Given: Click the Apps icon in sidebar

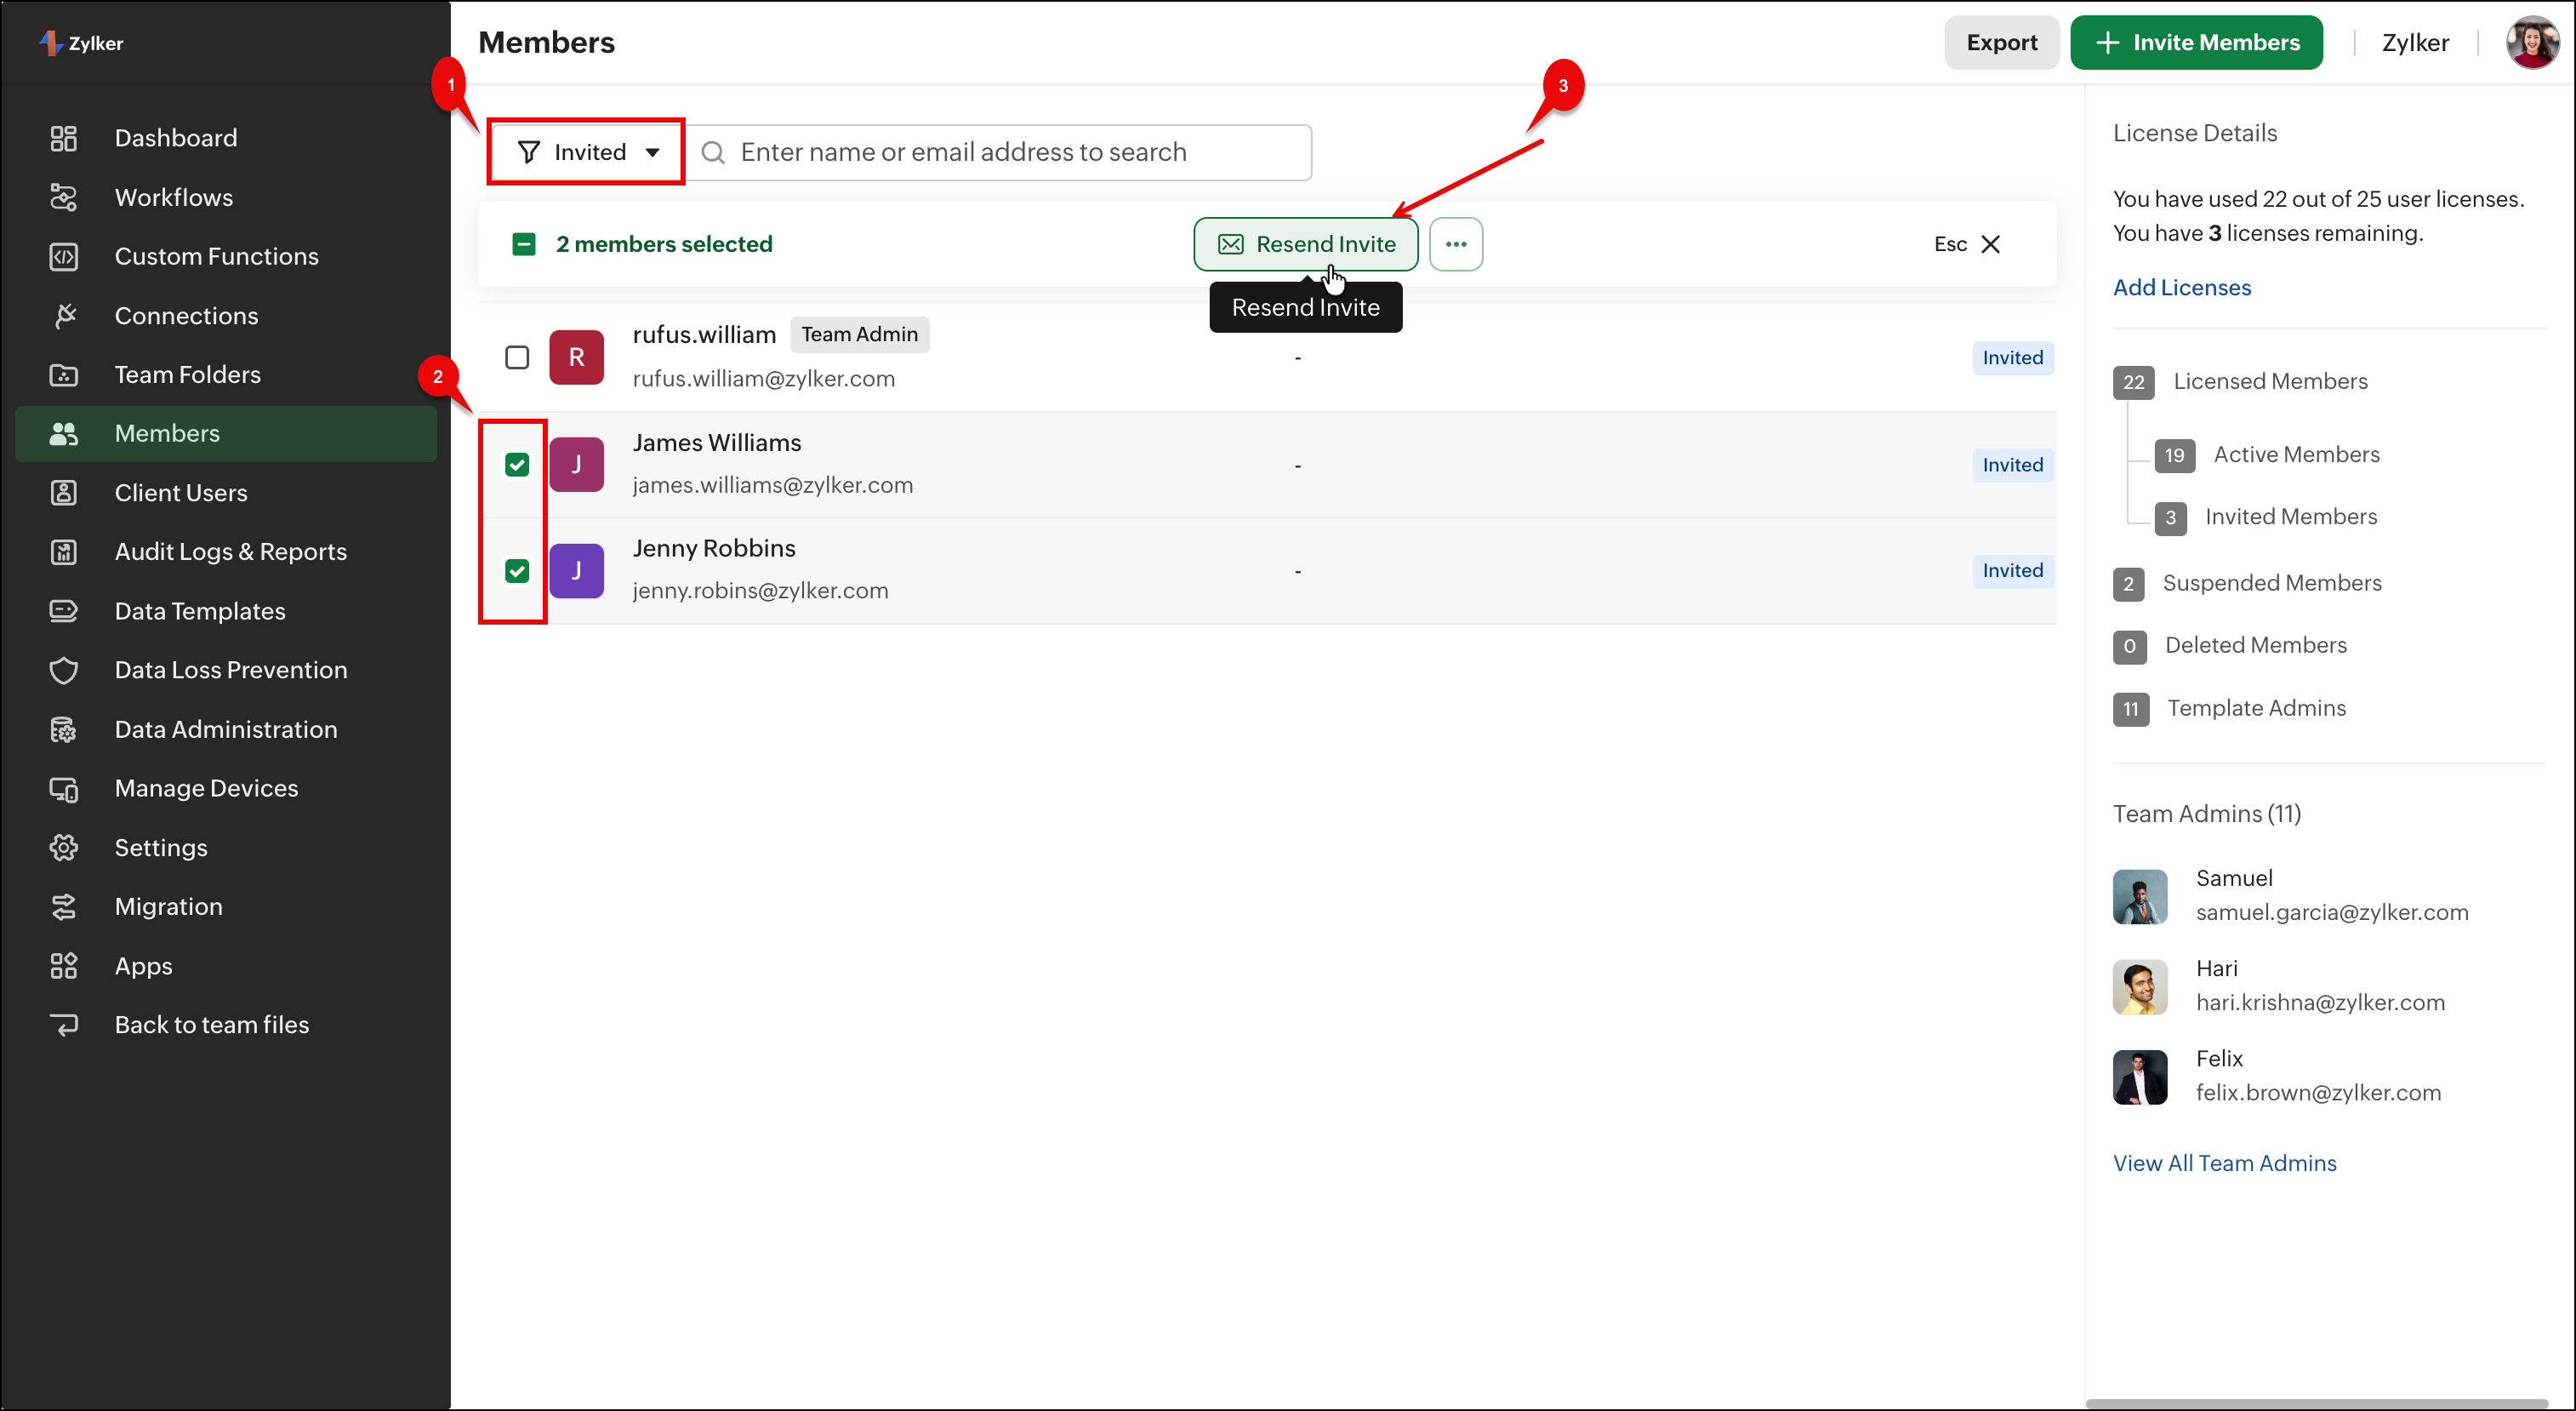Looking at the screenshot, I should click(x=64, y=966).
